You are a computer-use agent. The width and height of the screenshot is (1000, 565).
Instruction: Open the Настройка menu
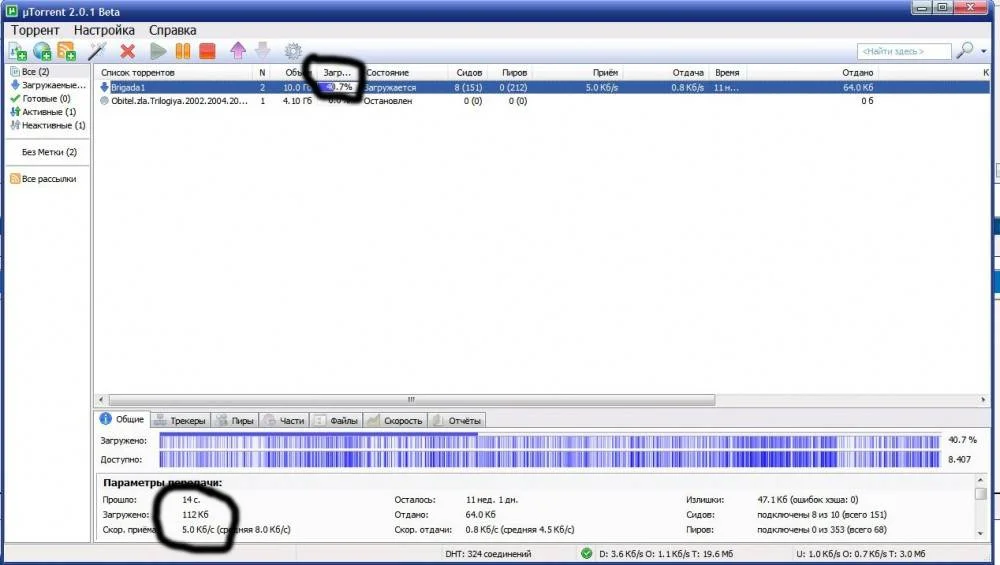click(104, 30)
